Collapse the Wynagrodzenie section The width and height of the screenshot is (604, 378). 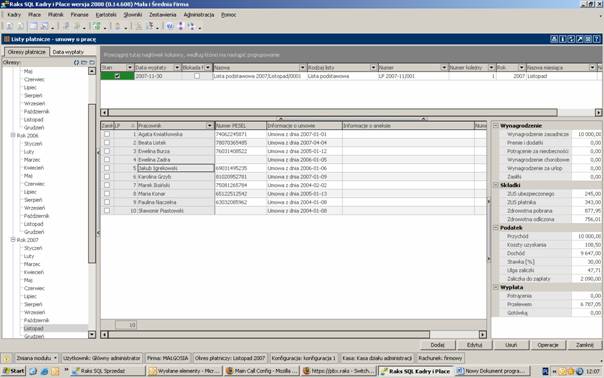tap(496, 126)
